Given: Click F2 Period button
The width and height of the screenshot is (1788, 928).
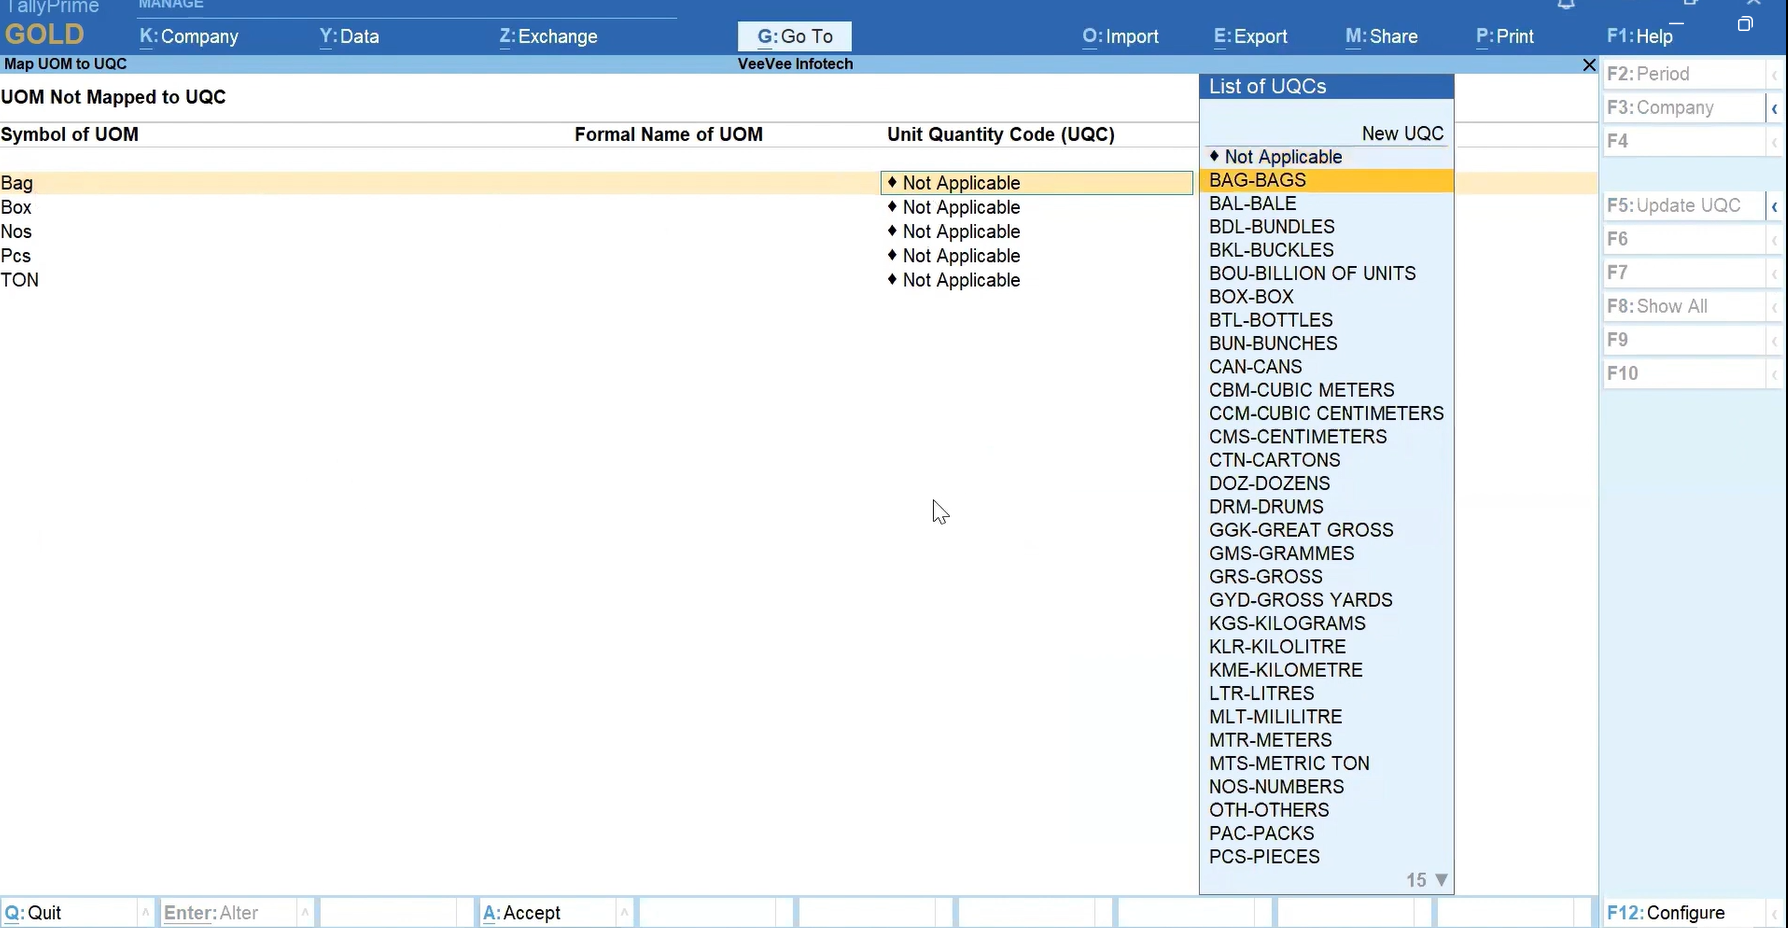Looking at the screenshot, I should (x=1682, y=74).
